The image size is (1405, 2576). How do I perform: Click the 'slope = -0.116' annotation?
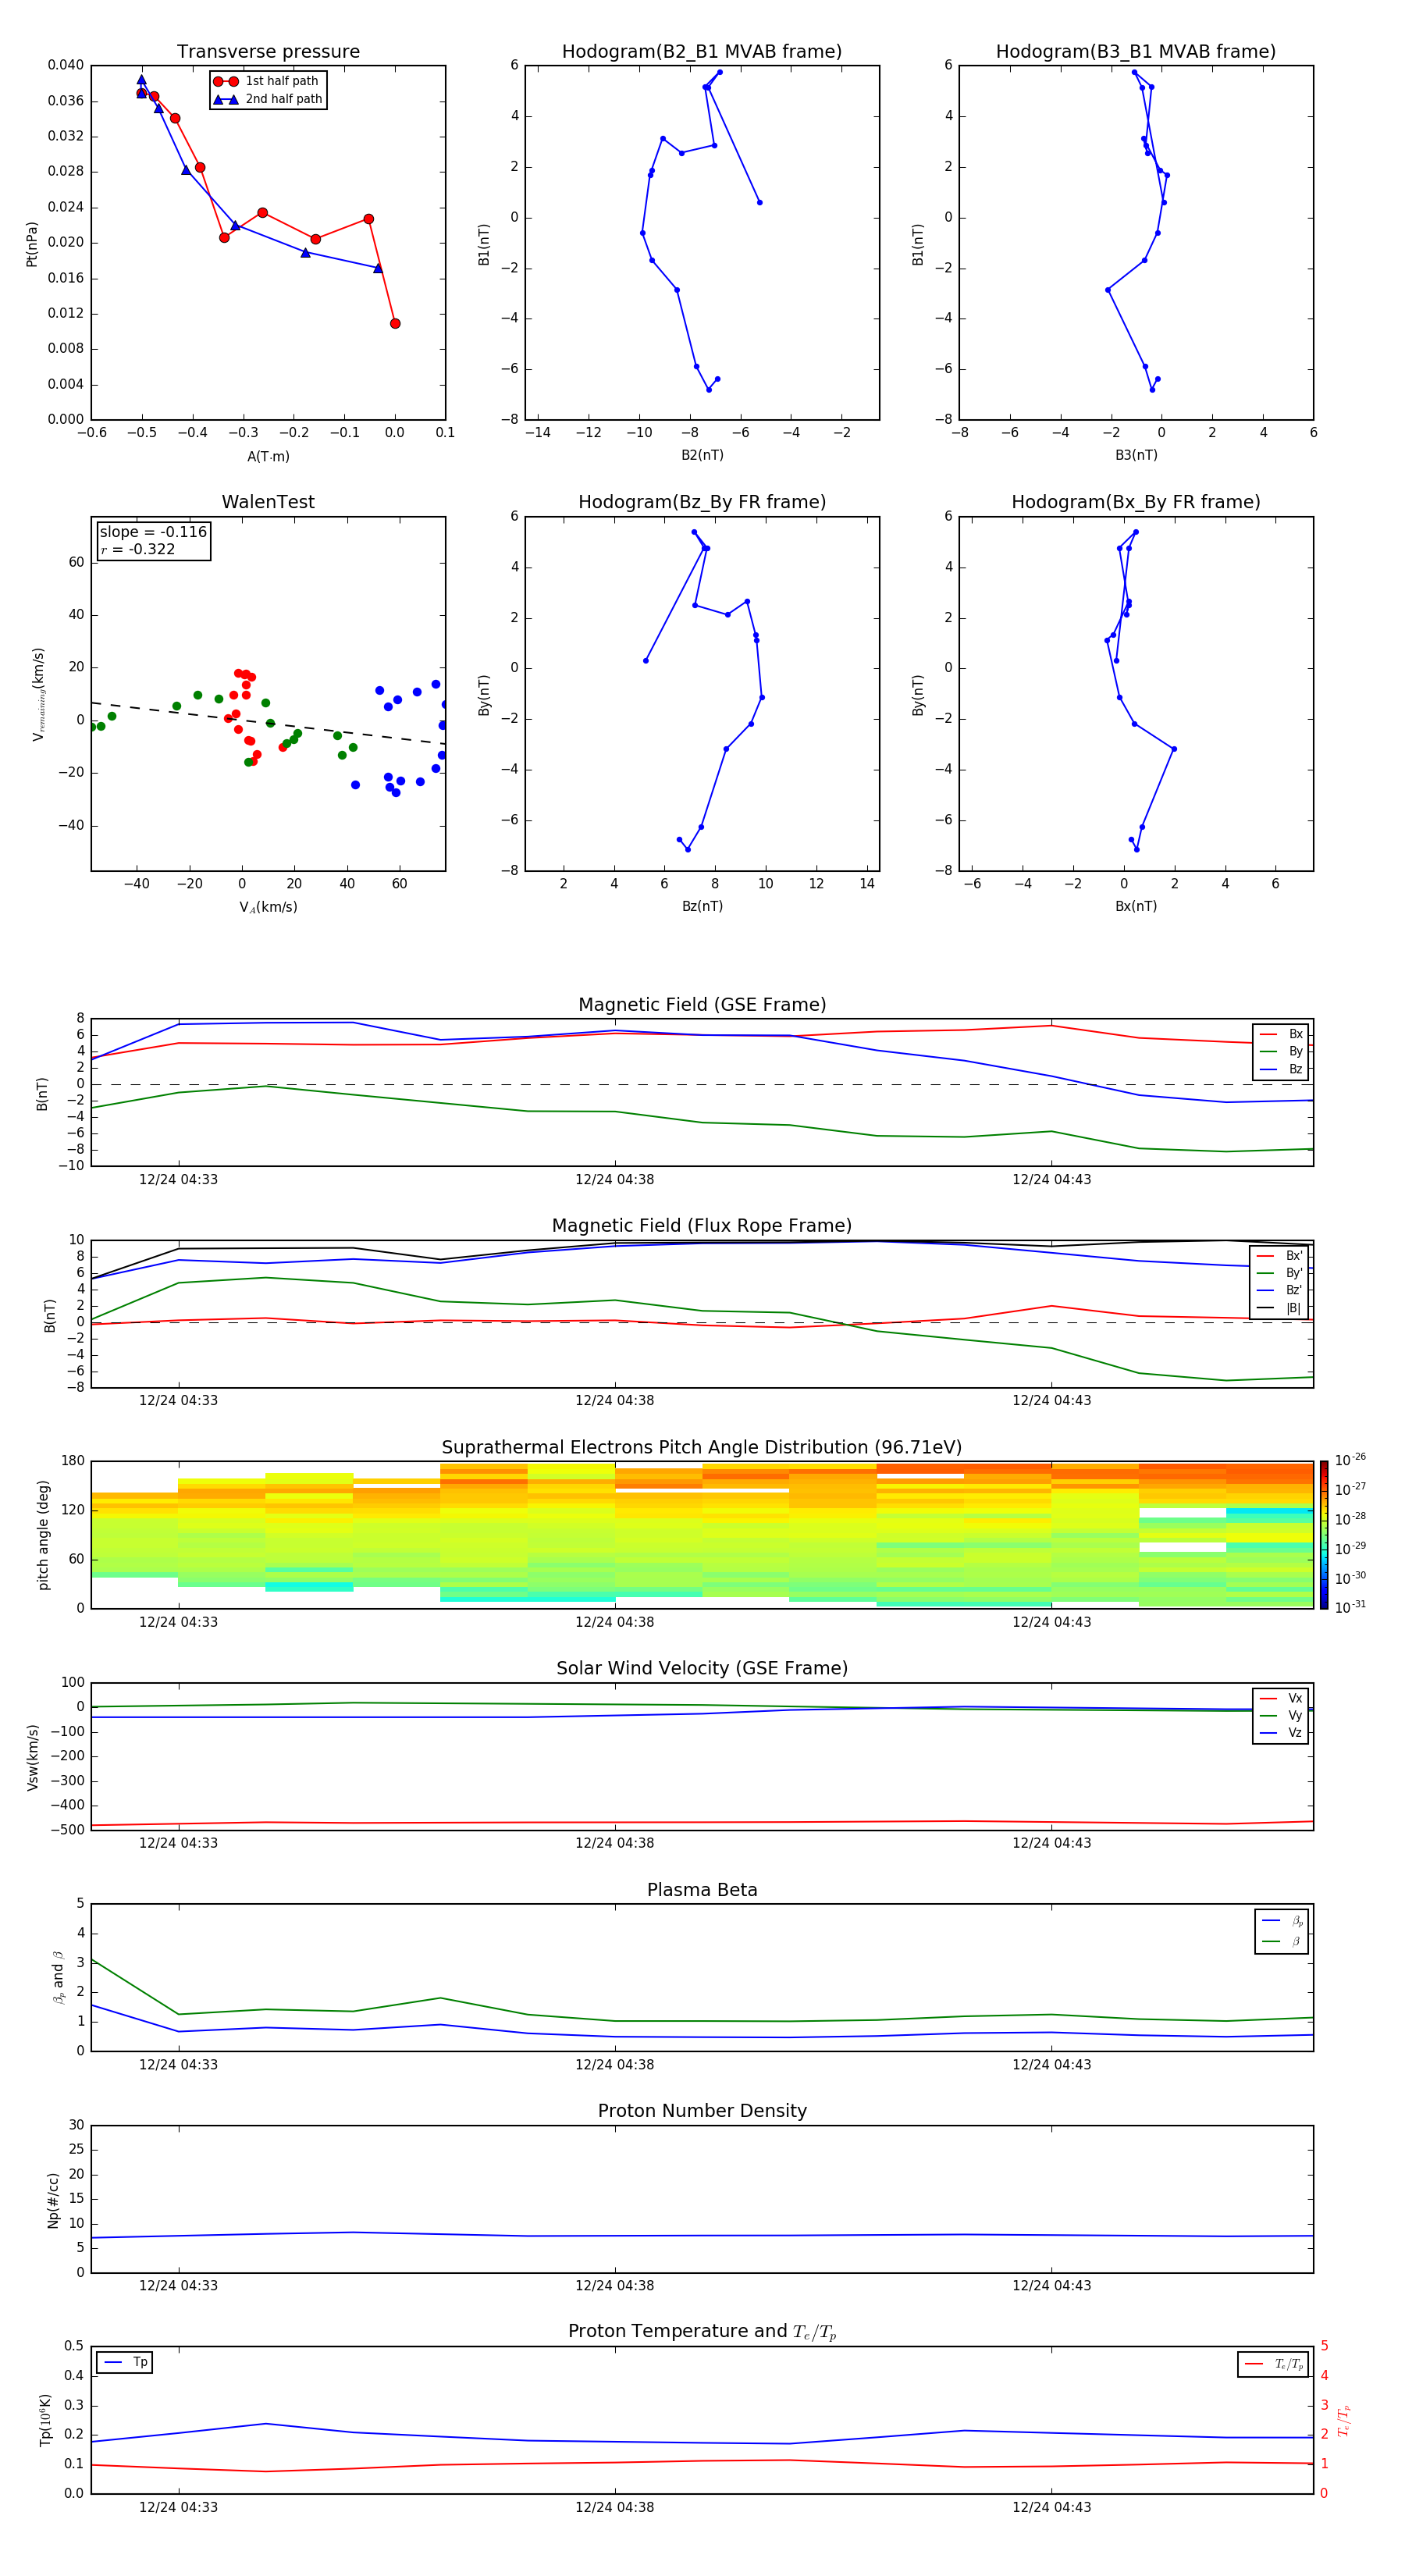coord(153,532)
